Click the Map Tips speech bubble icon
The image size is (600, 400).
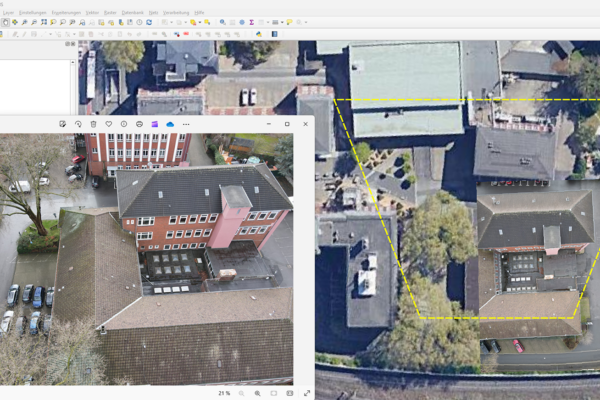[x=289, y=22]
